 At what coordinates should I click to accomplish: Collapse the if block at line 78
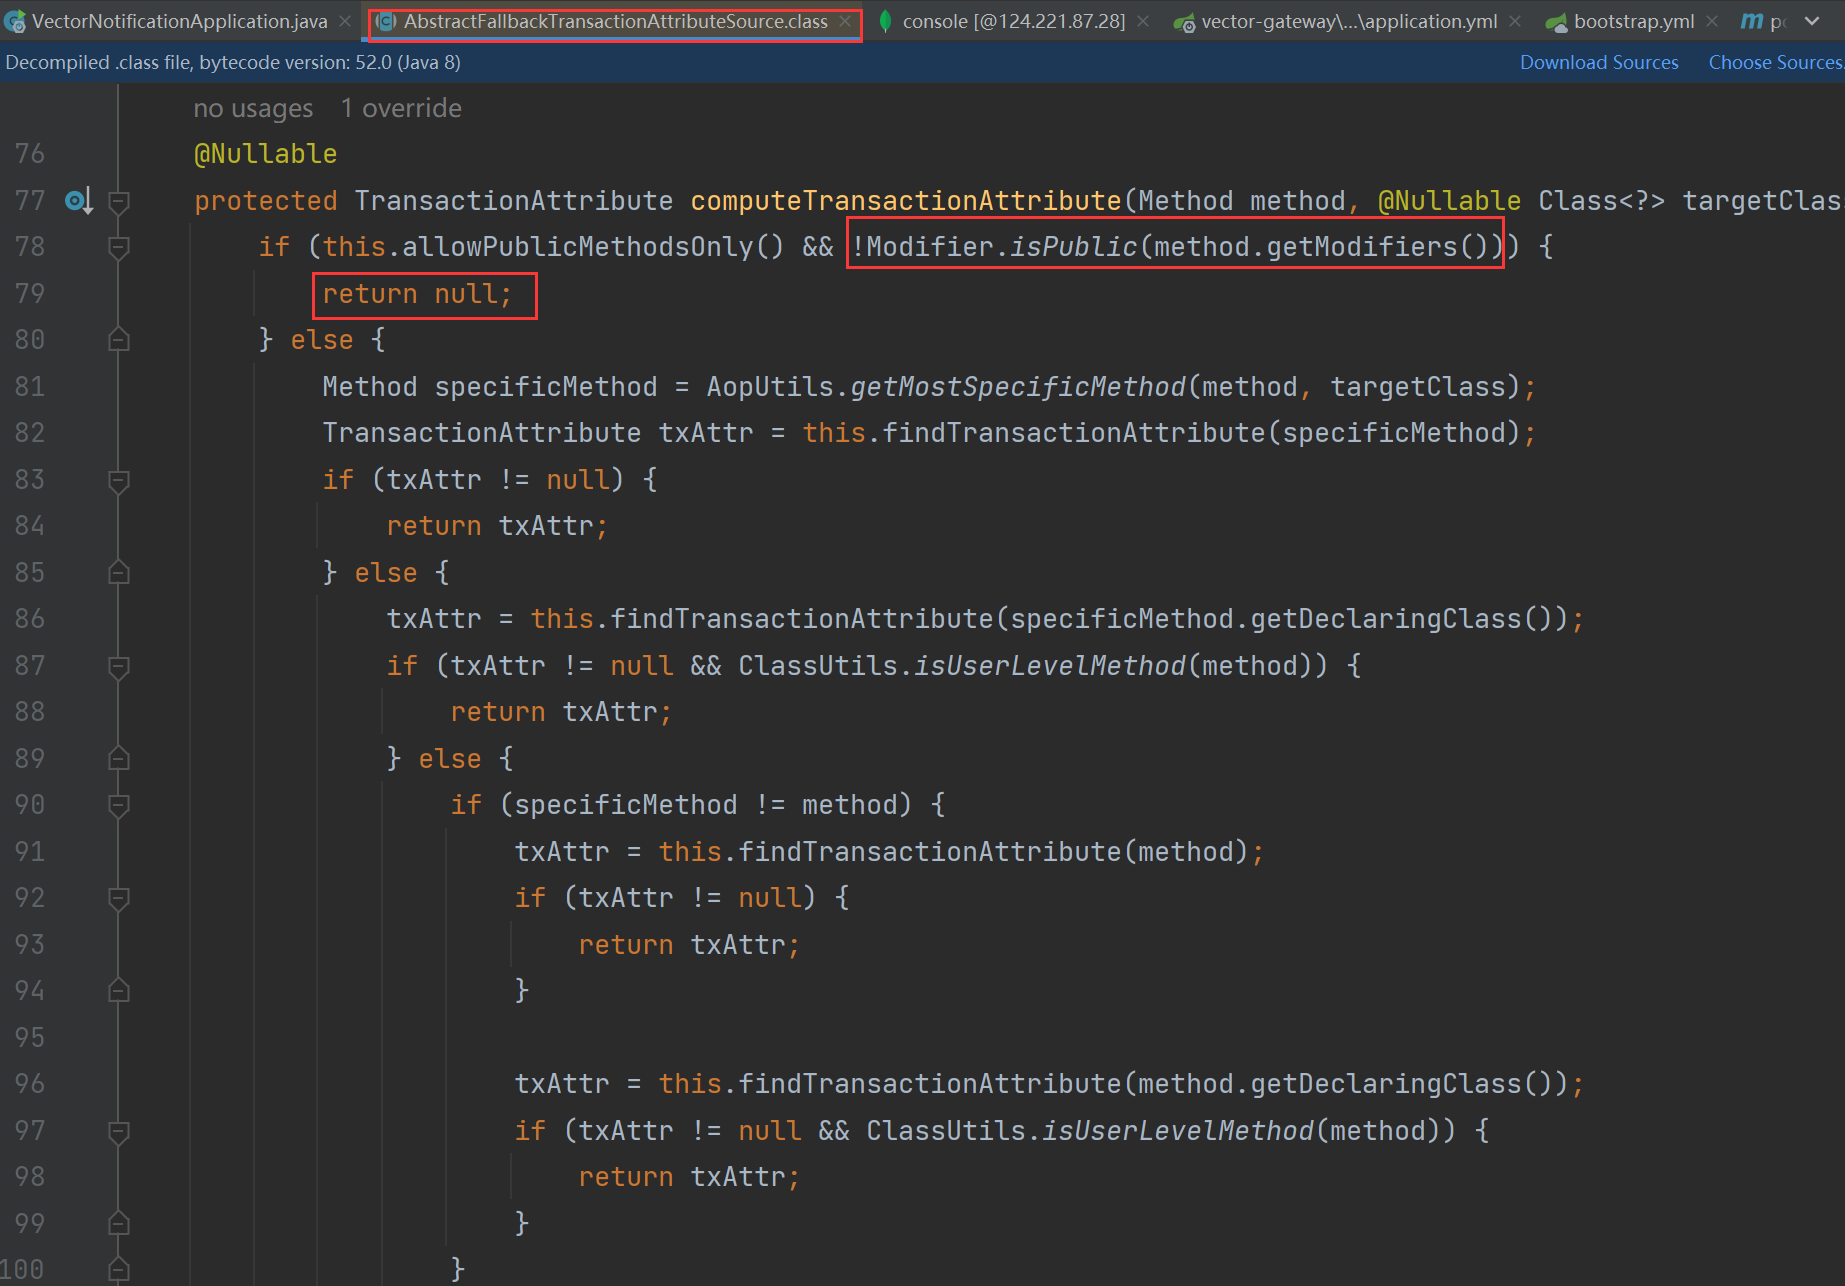point(118,247)
